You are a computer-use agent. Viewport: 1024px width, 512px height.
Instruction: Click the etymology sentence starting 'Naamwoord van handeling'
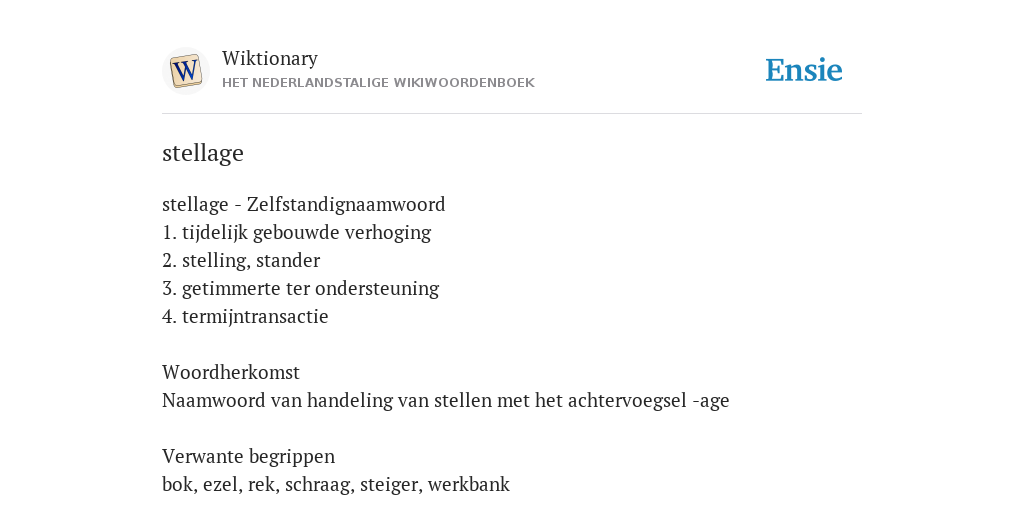coord(445,401)
